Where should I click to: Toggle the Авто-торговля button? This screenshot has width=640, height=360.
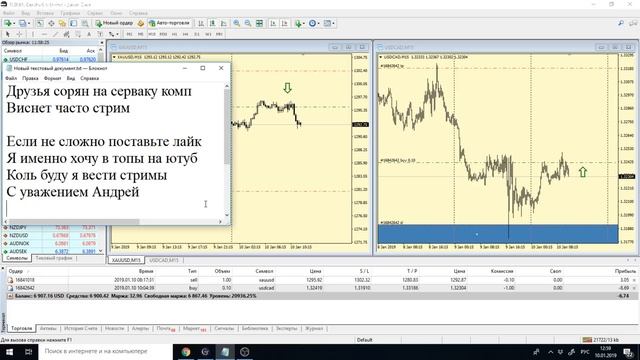point(169,23)
